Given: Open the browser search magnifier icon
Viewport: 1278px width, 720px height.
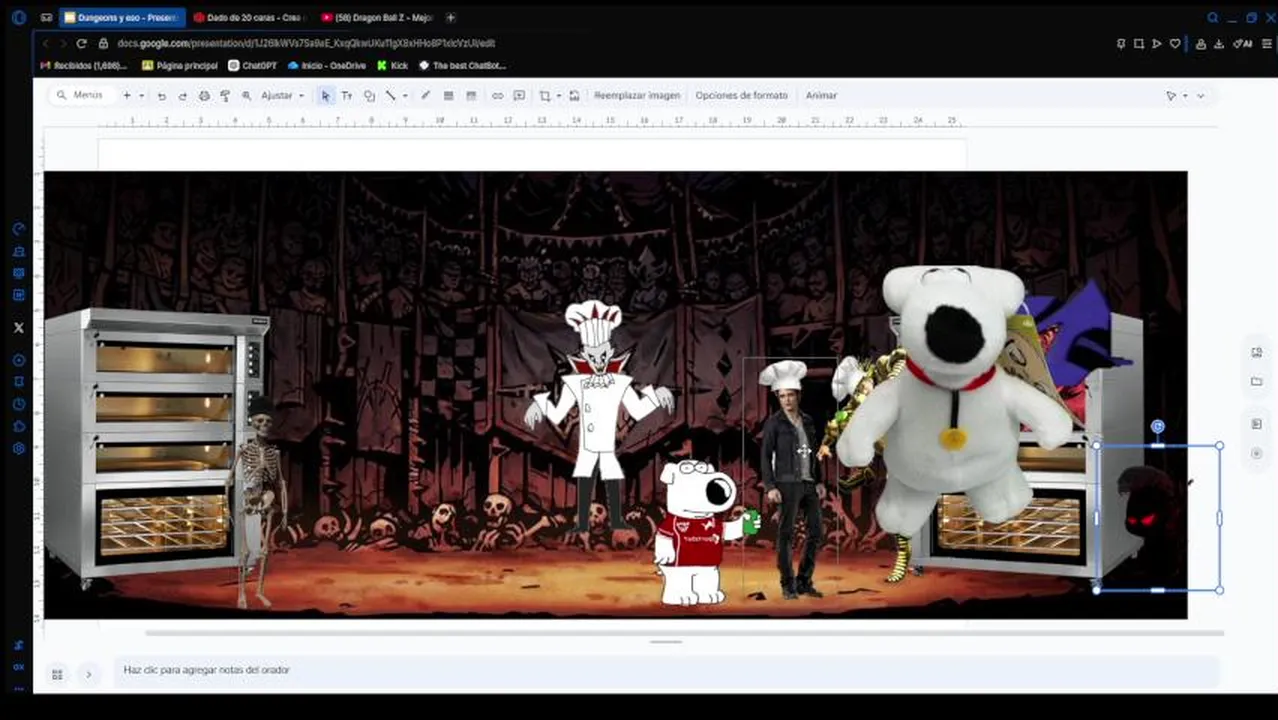Looking at the screenshot, I should coord(1212,17).
